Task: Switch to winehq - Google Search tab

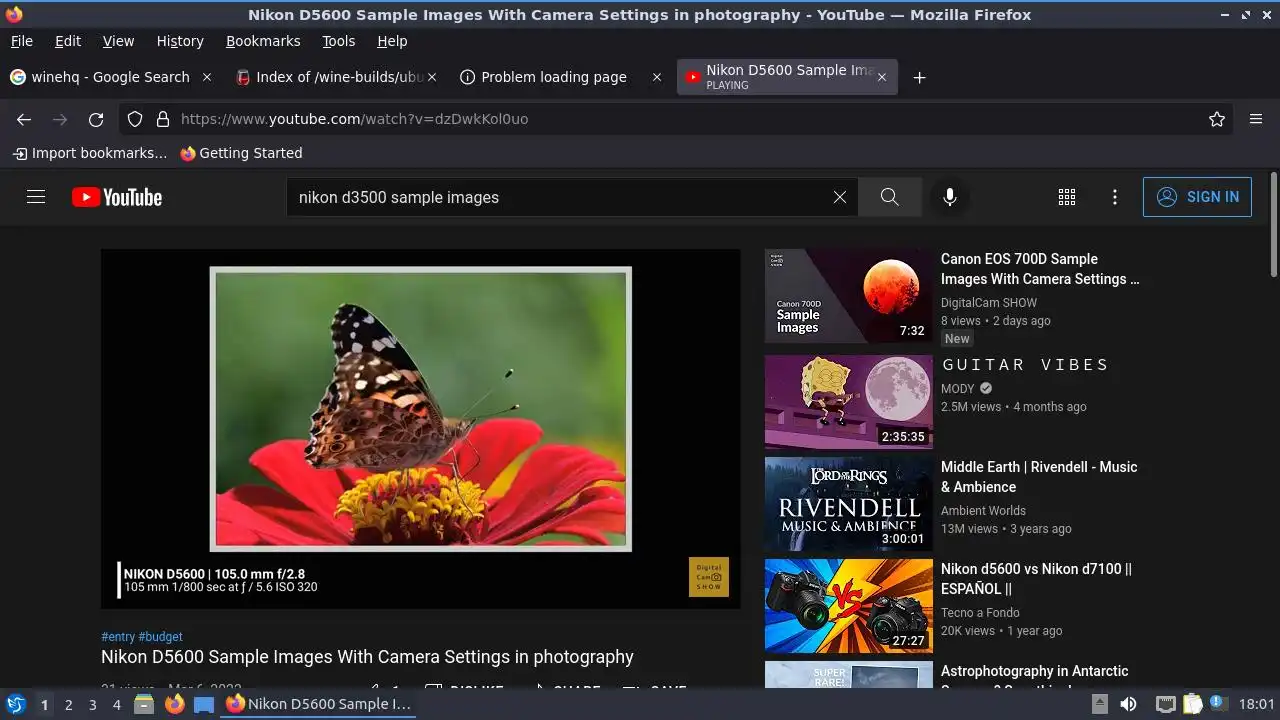Action: point(110,77)
